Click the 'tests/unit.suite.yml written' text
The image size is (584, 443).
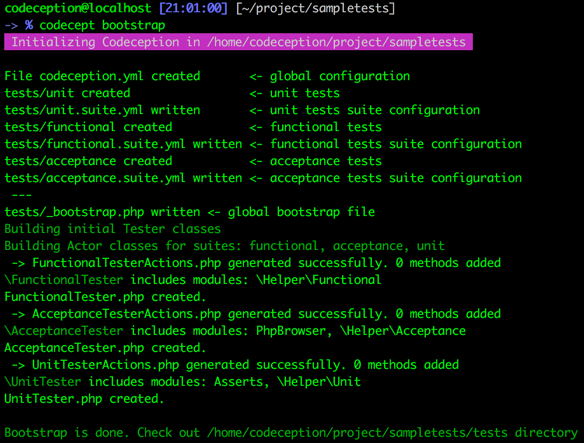[102, 110]
